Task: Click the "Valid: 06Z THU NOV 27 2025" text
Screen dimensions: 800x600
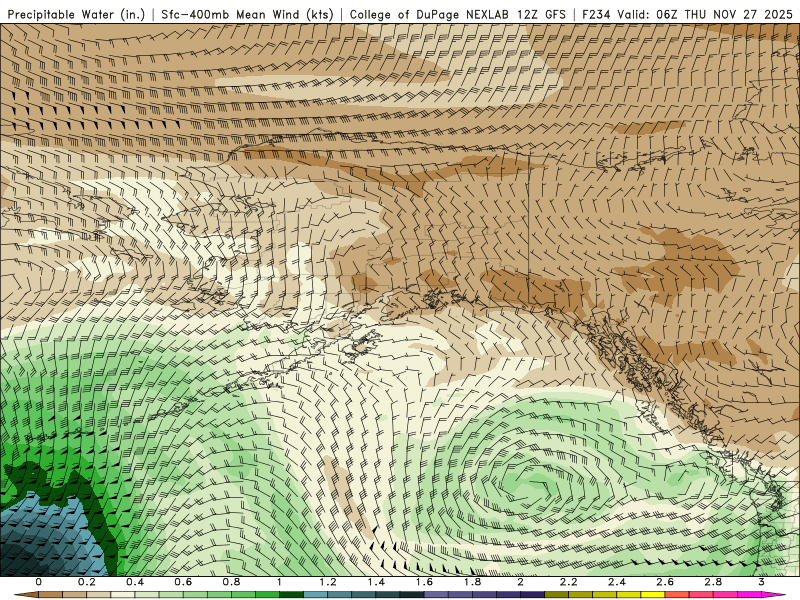Action: point(705,15)
